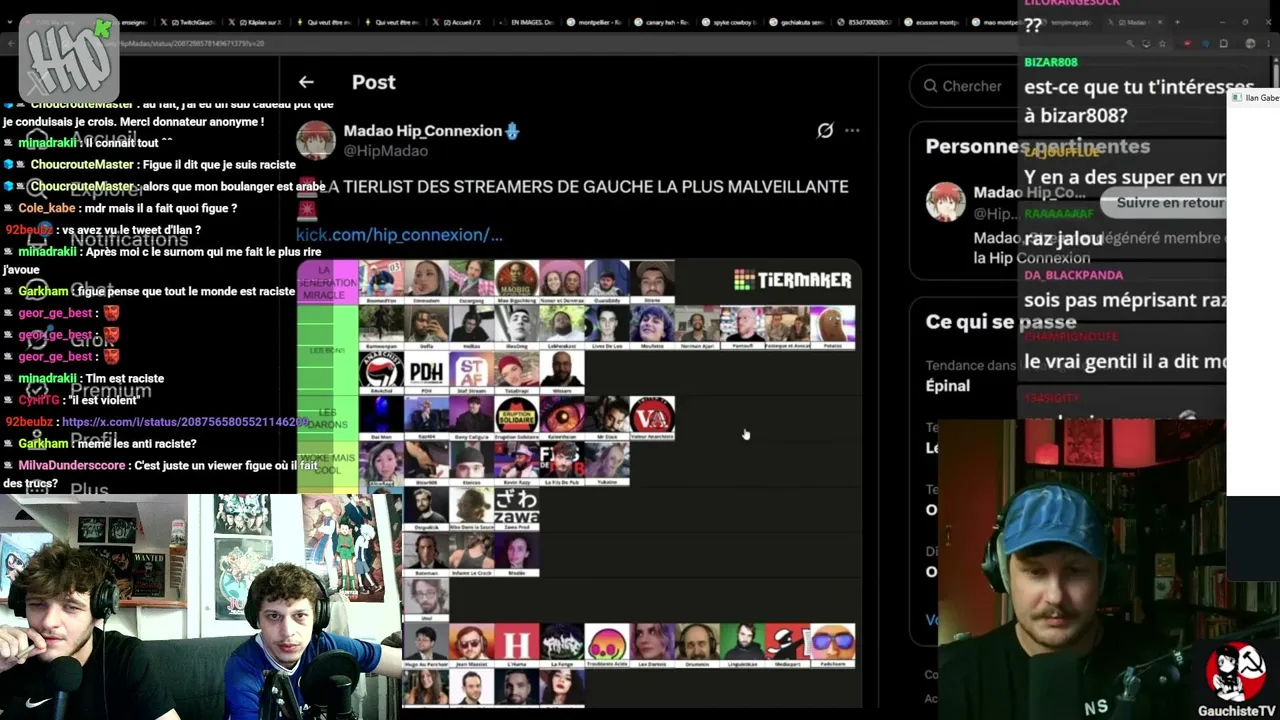Click Madao Hip_Connexion's profile avatar on the post

click(x=316, y=141)
